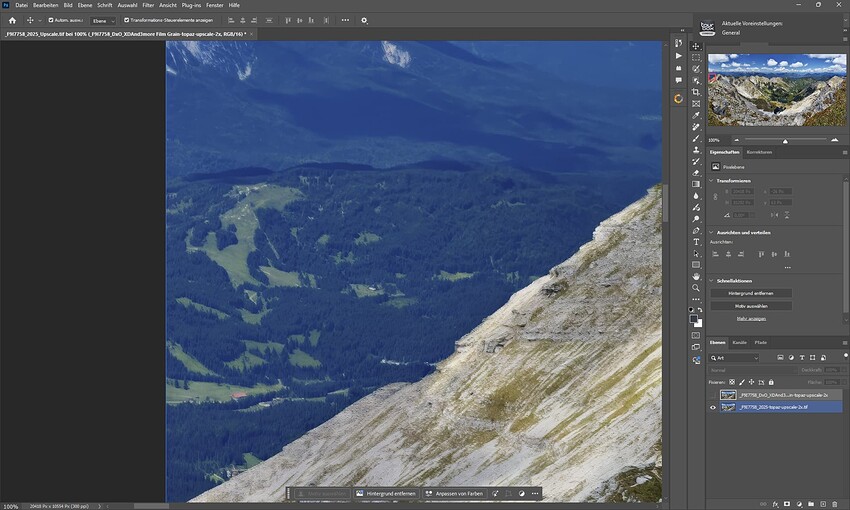Select the Crop tool
The image size is (850, 510).
(x=696, y=92)
